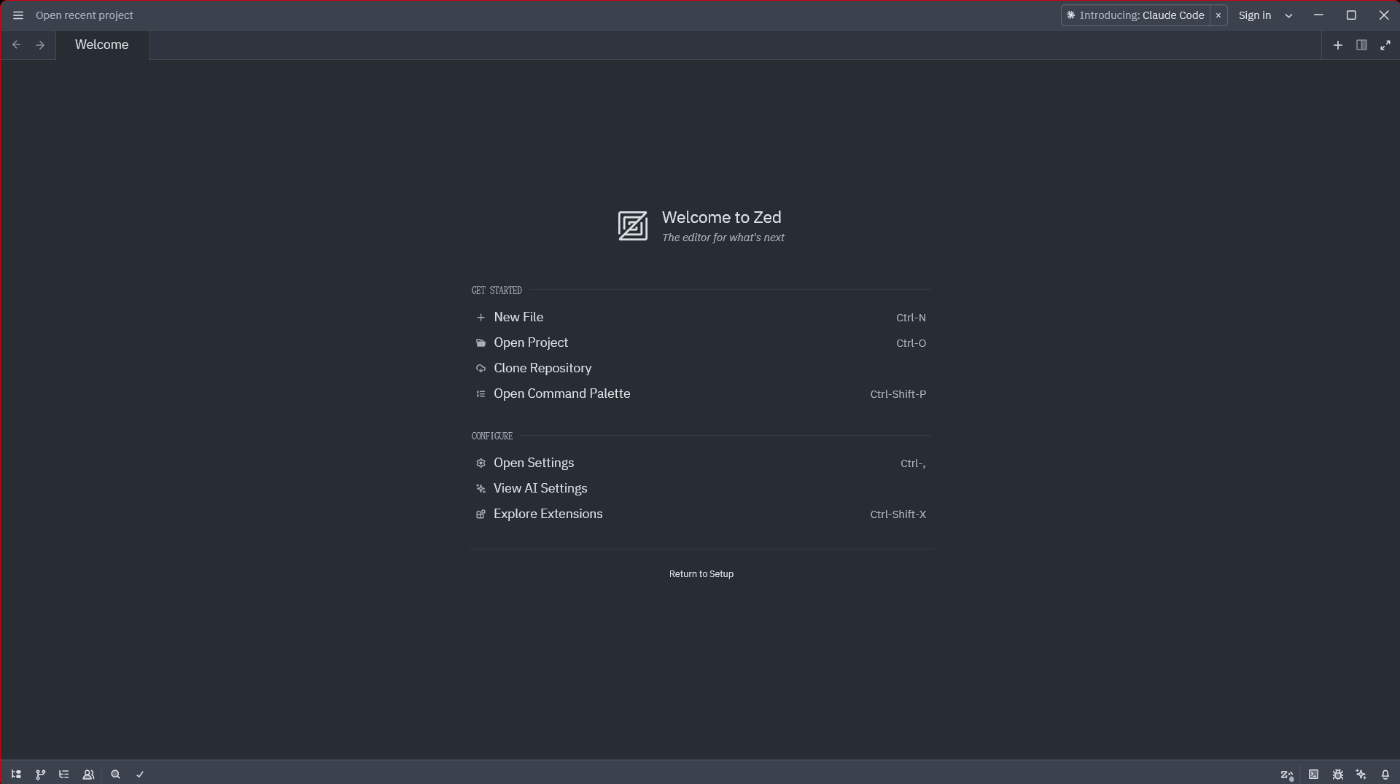This screenshot has height=784, width=1400.
Task: Open the Git Panel branch icon
Action: (x=40, y=774)
